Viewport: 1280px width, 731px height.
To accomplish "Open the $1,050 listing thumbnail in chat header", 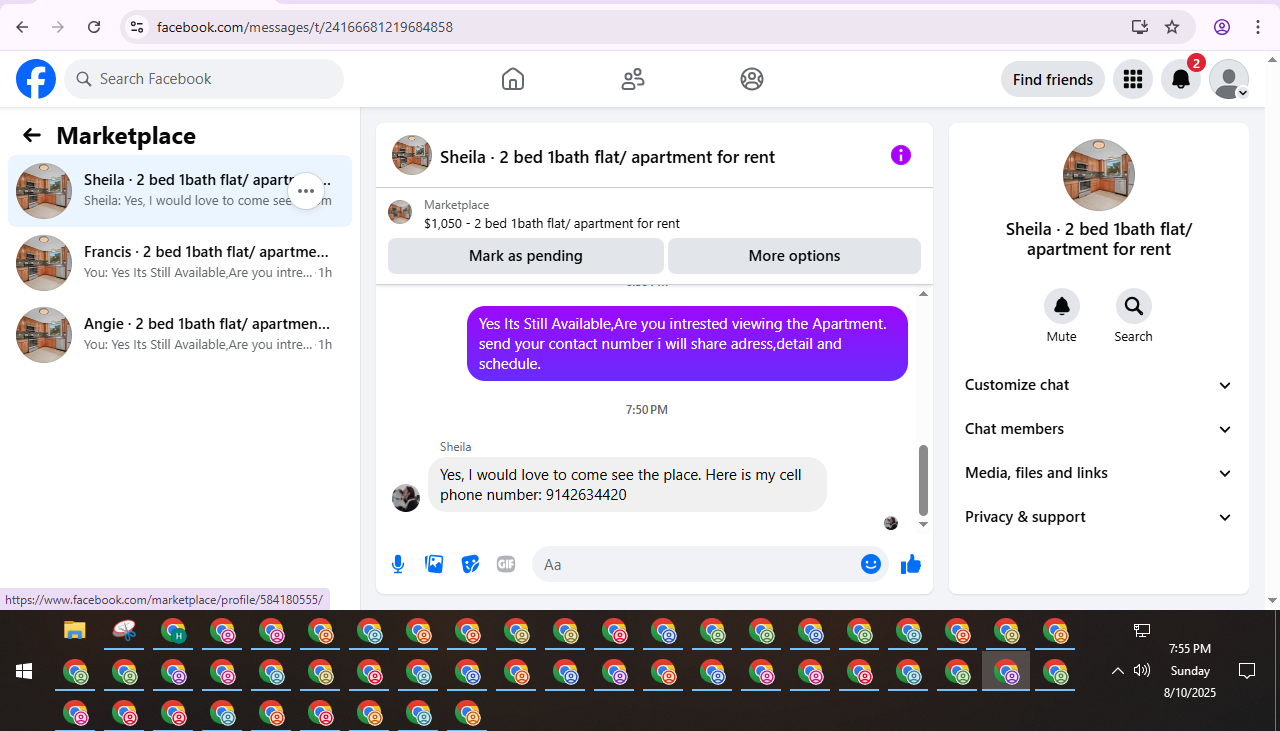I will point(400,212).
